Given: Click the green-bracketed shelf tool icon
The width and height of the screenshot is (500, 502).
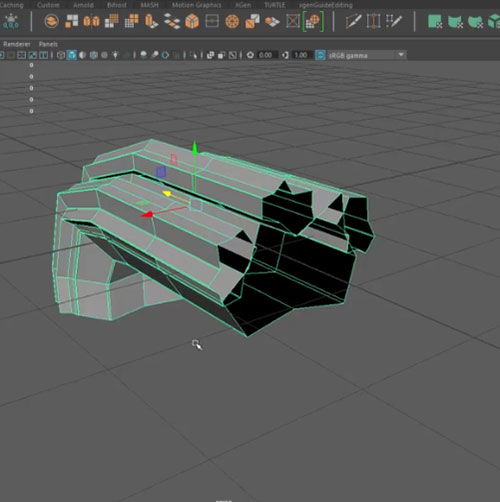Looking at the screenshot, I should click(313, 21).
